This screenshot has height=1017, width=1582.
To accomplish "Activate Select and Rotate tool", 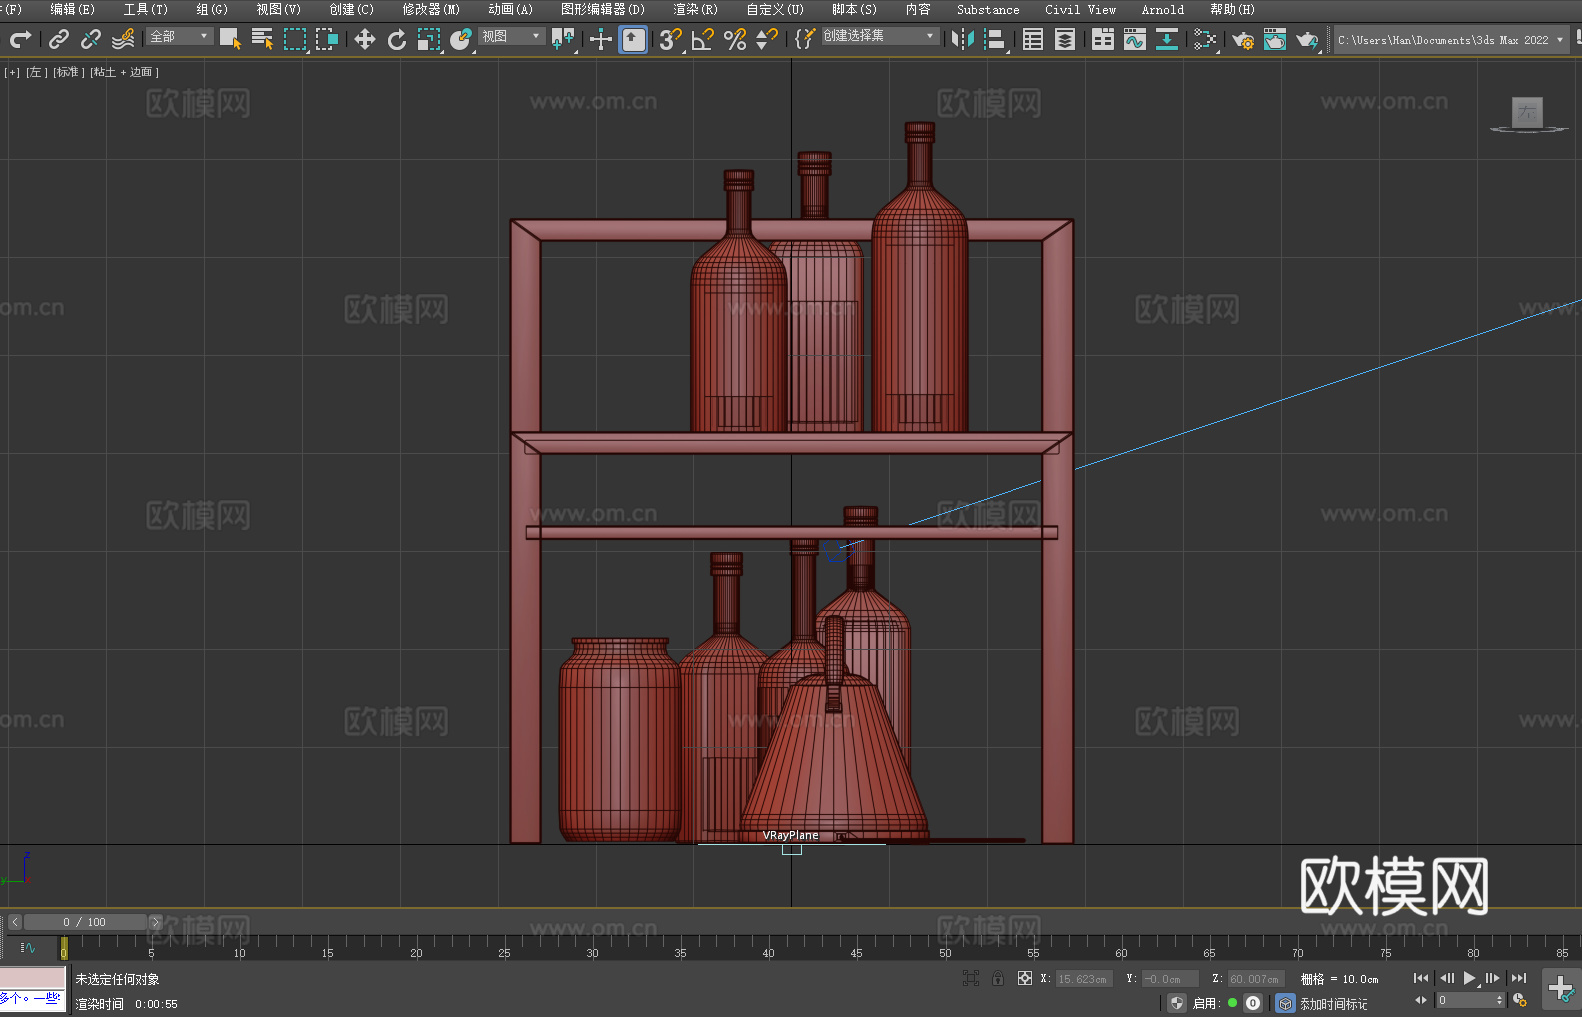I will coord(397,39).
